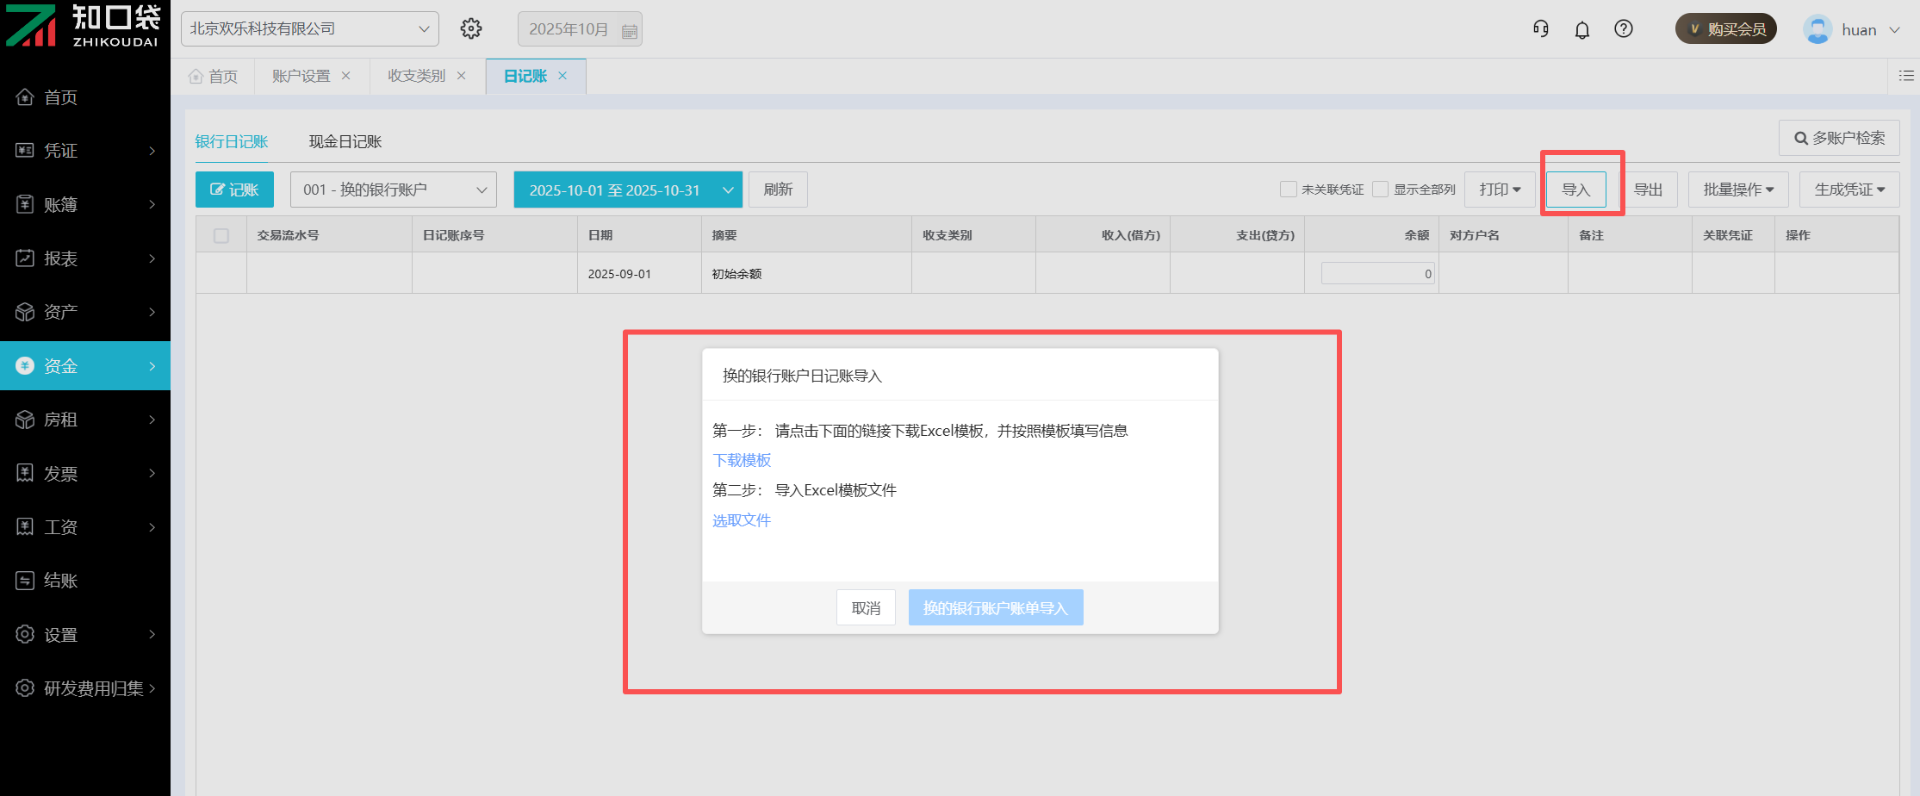1920x796 pixels.
Task: Open the 001 - 换的银行账户 dropdown
Action: [x=394, y=190]
